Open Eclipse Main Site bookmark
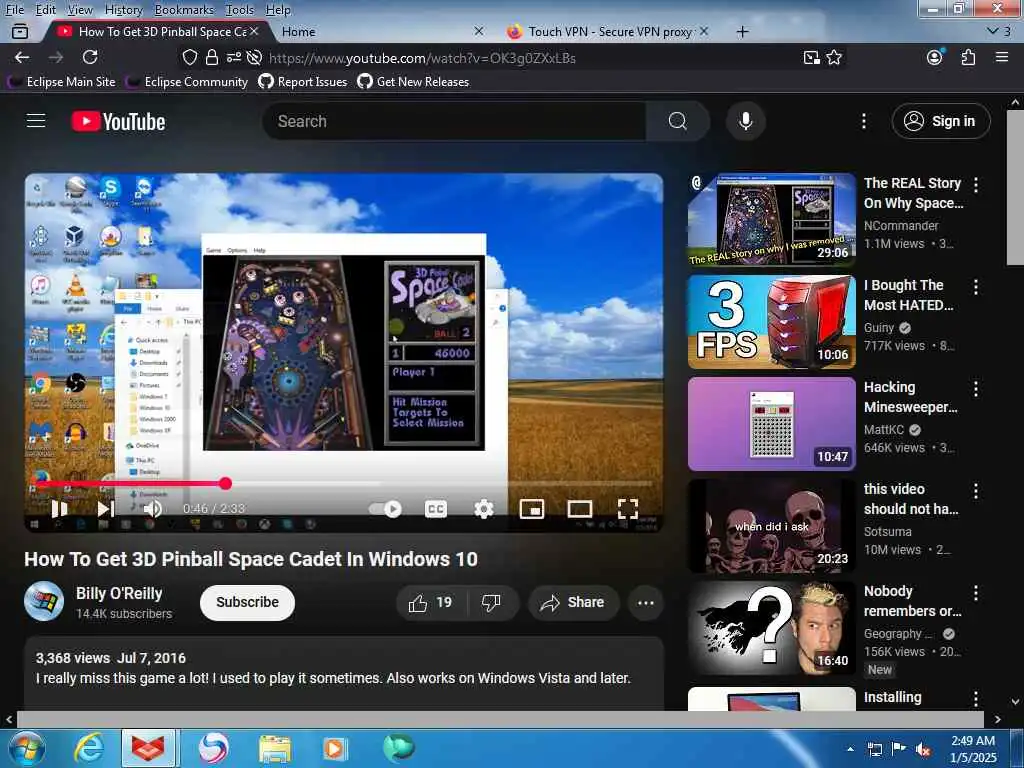Viewport: 1024px width, 768px height. 61,82
